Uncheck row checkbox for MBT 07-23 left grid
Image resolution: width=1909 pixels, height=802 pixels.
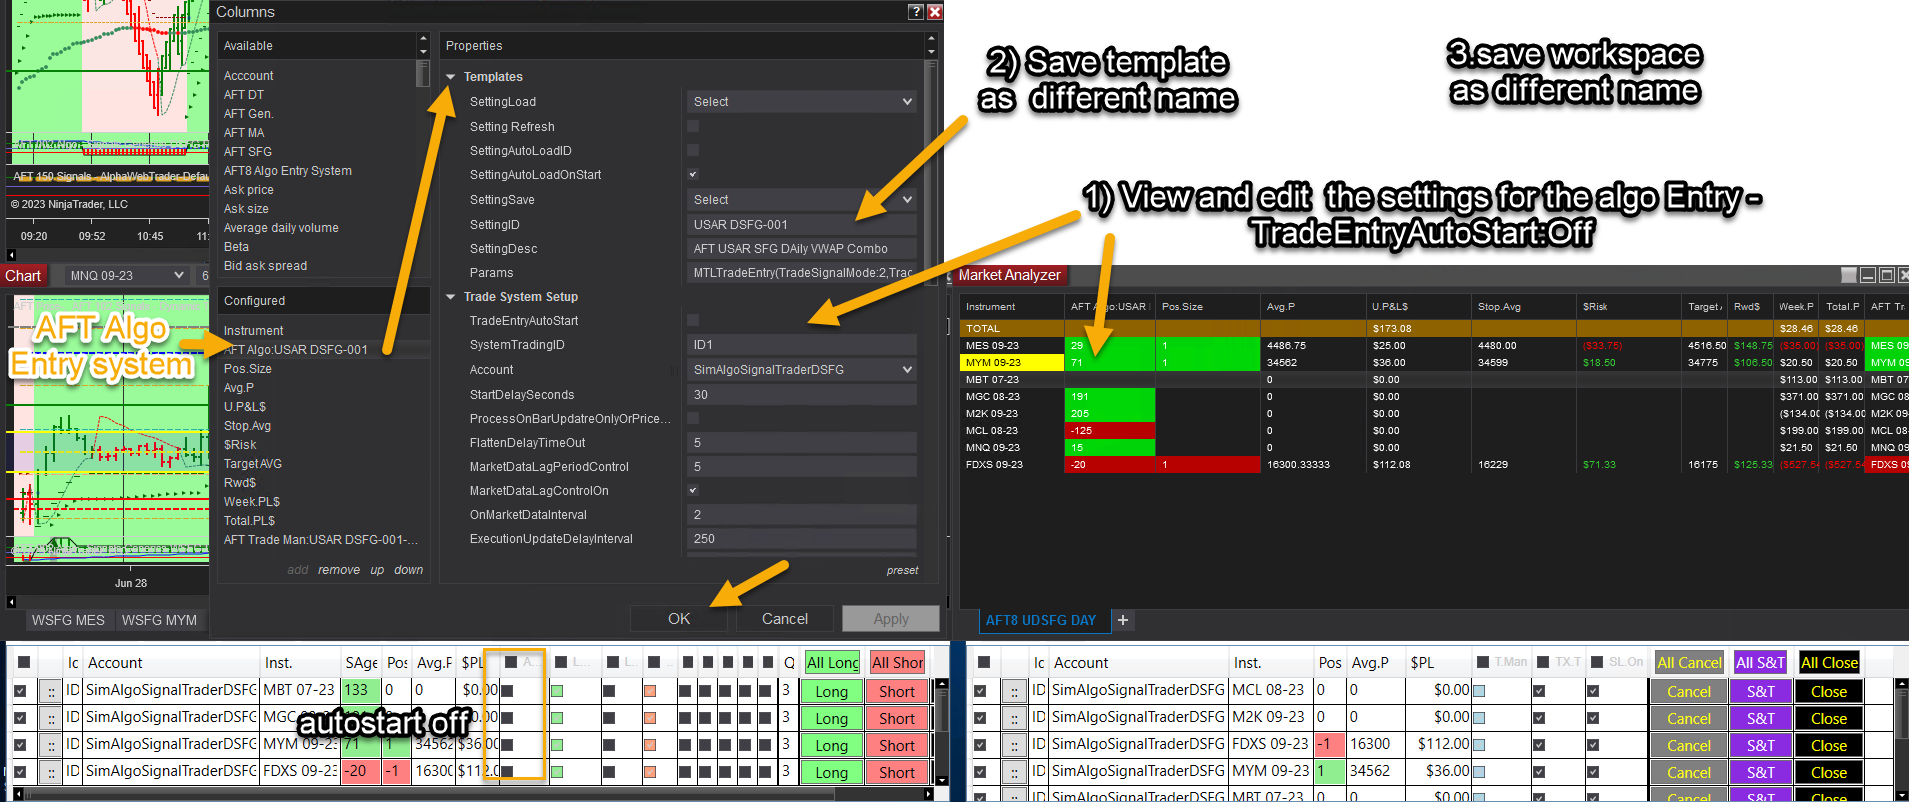pos(20,691)
